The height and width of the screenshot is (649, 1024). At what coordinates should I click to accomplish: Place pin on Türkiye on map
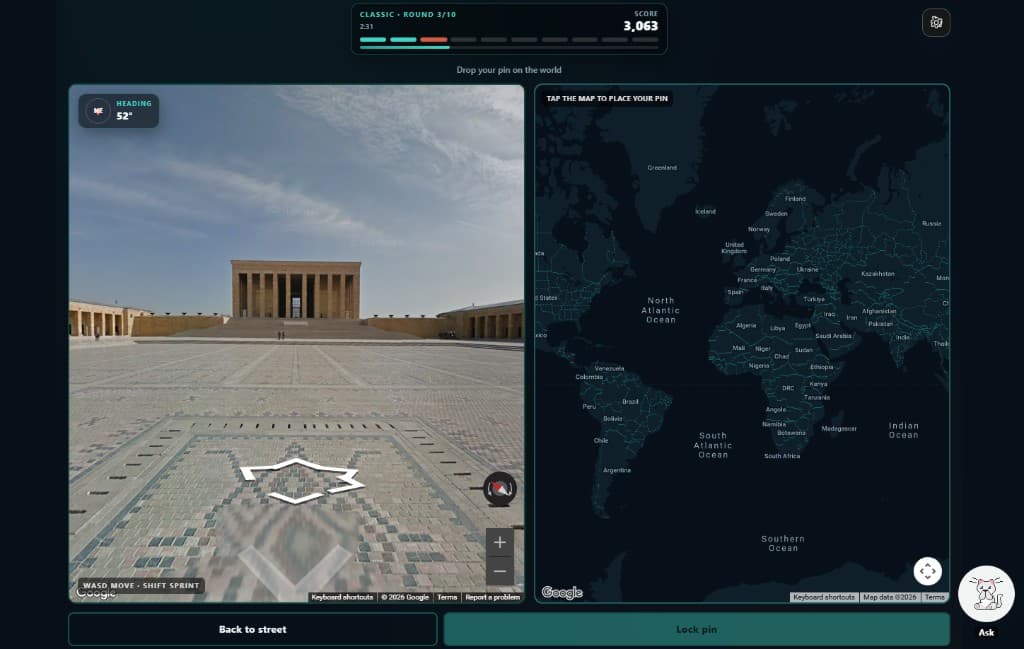[814, 299]
